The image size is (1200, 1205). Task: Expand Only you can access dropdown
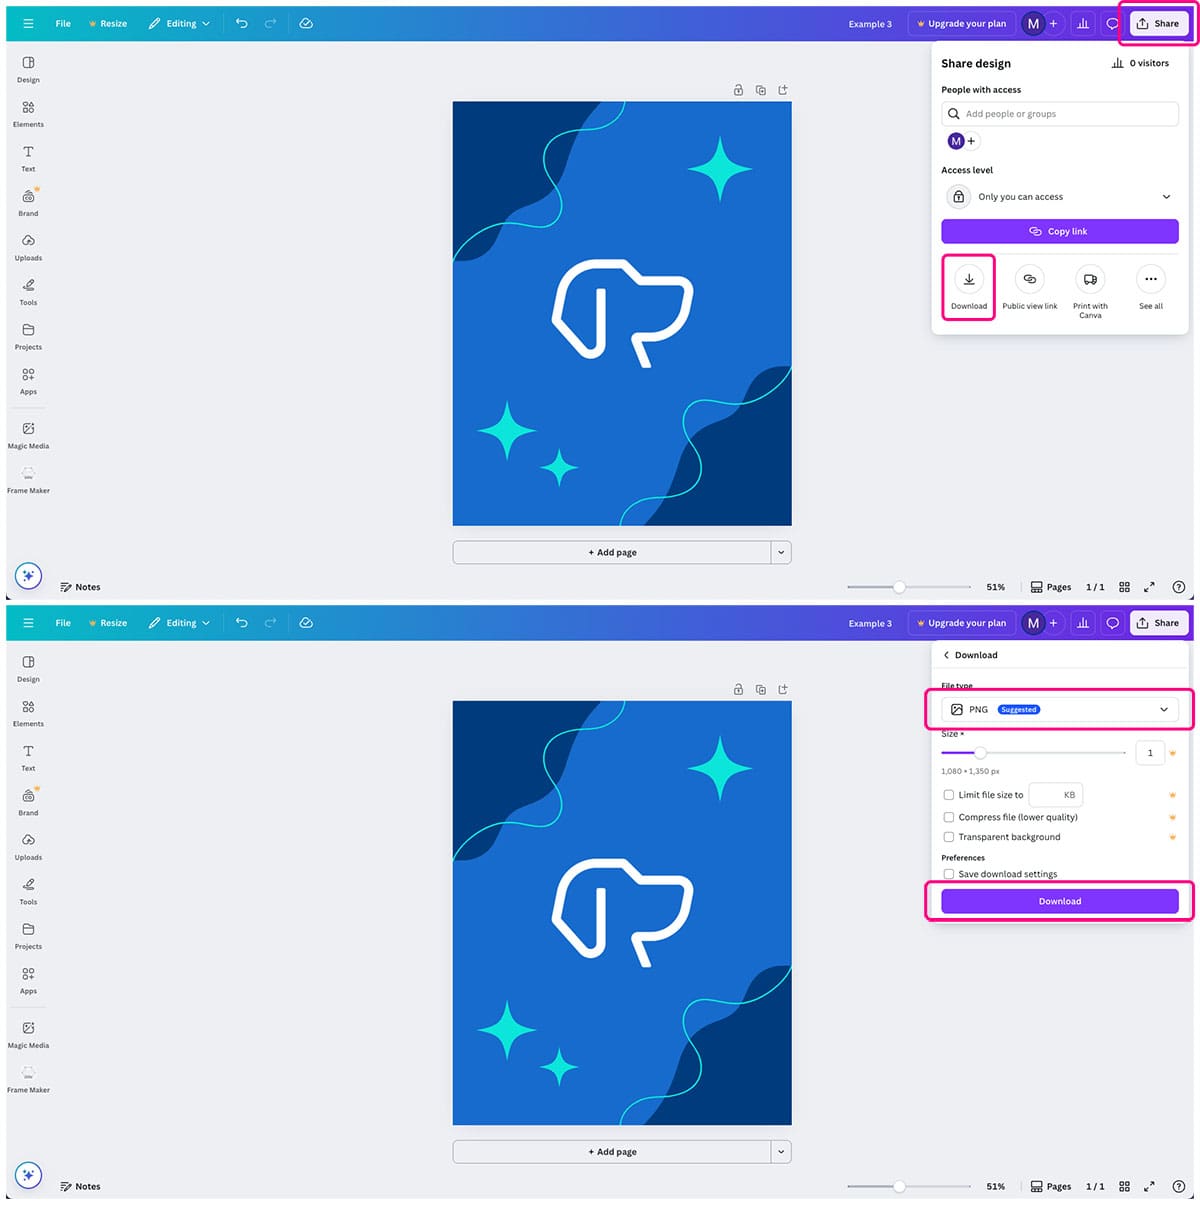1060,197
